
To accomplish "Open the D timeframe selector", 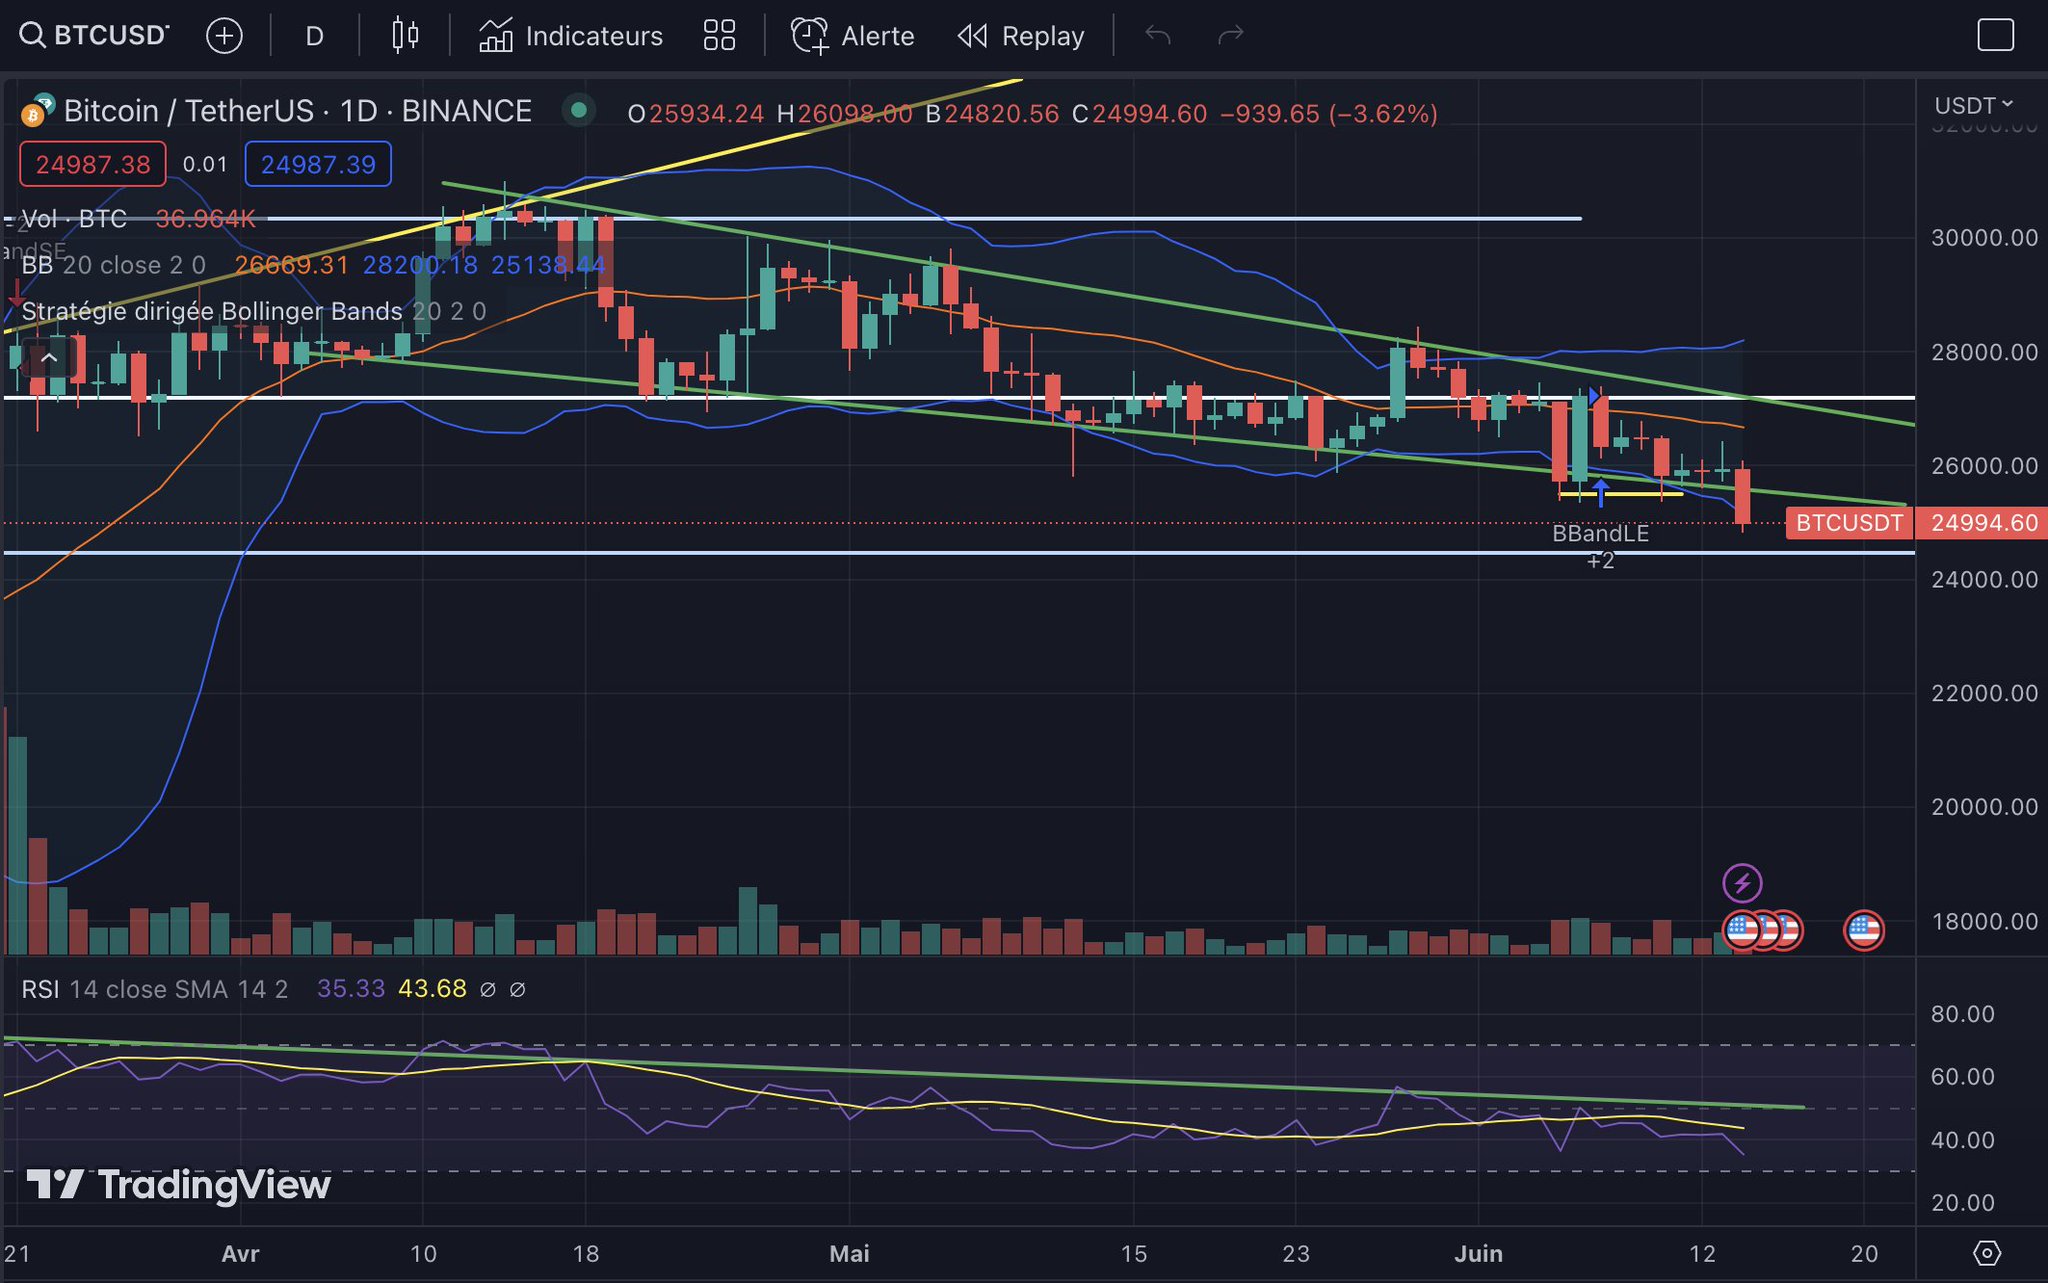I will 314,37.
